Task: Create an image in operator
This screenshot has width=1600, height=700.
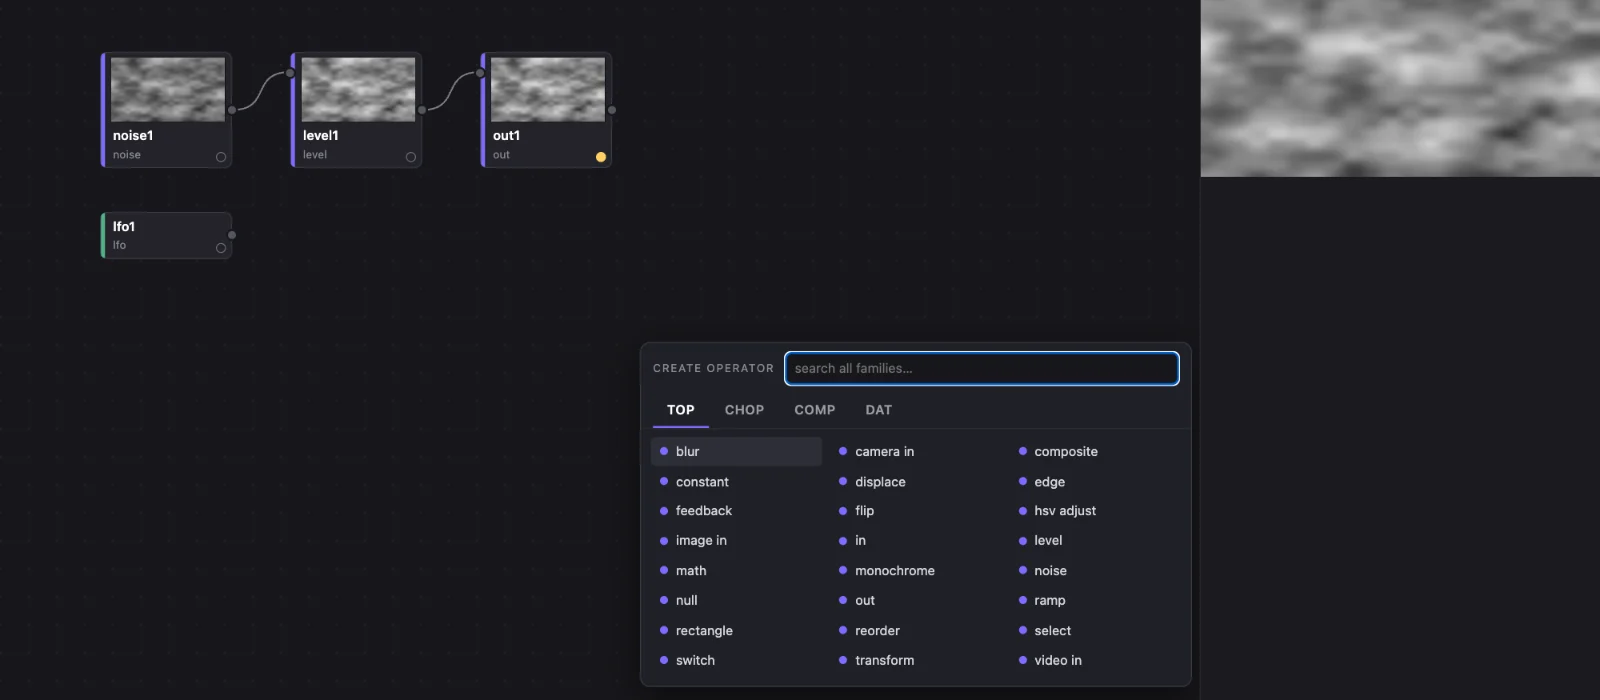Action: [736, 541]
